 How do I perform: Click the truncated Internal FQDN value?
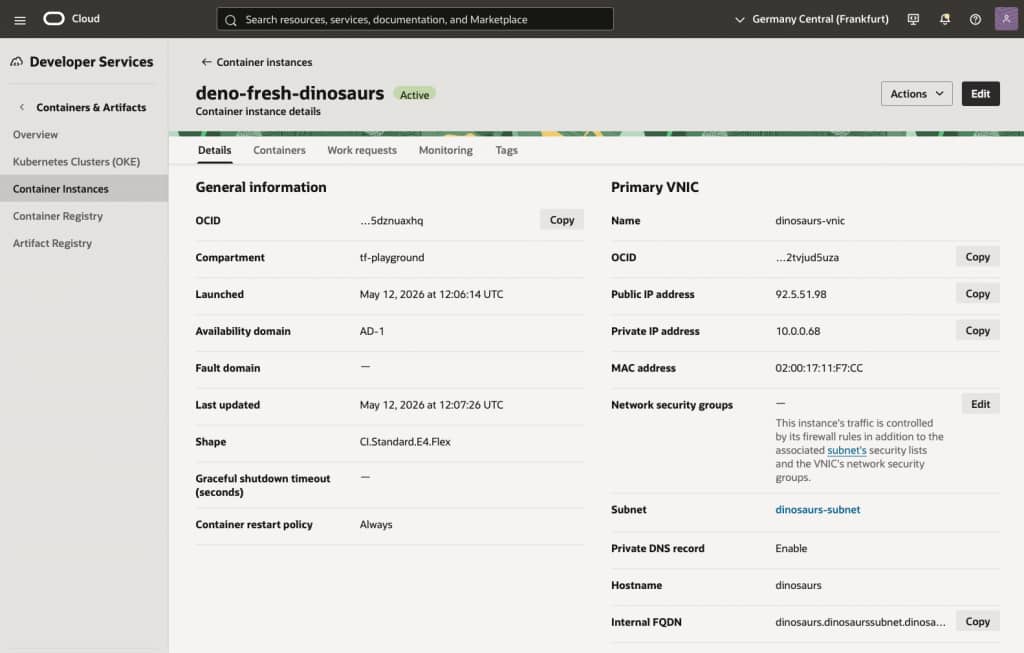click(860, 622)
